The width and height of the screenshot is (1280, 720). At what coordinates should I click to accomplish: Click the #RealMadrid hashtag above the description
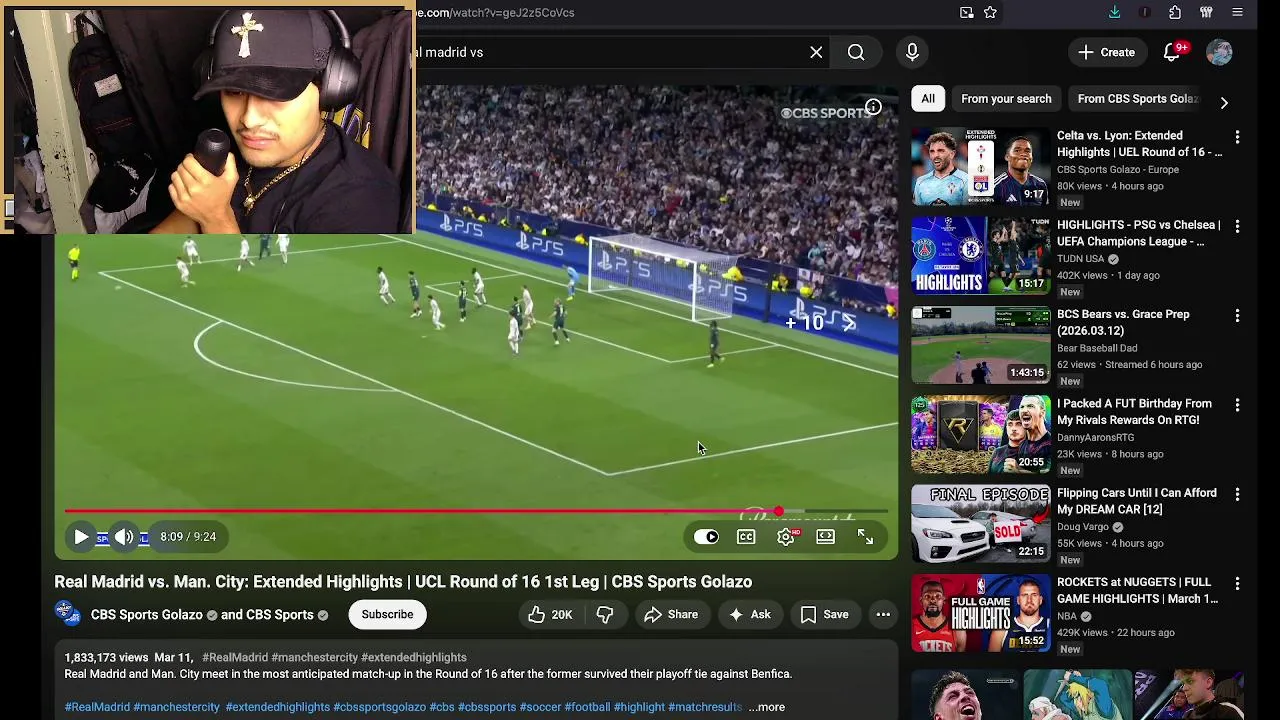pyautogui.click(x=234, y=657)
